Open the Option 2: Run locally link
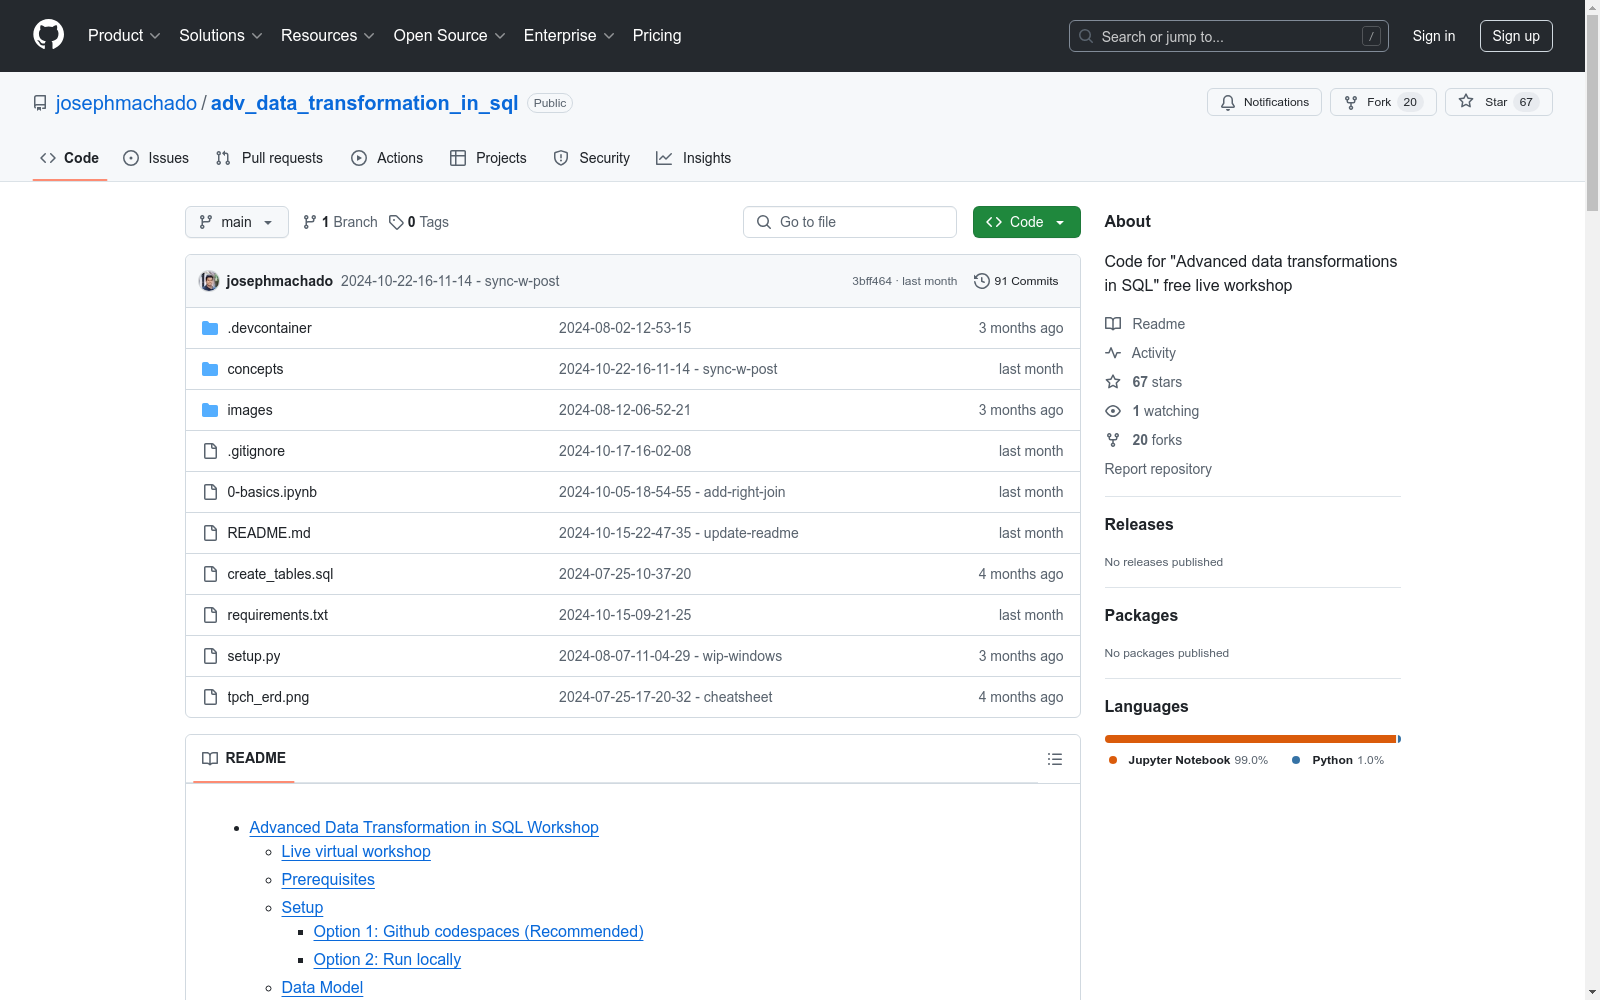This screenshot has height=1000, width=1600. pyautogui.click(x=387, y=959)
